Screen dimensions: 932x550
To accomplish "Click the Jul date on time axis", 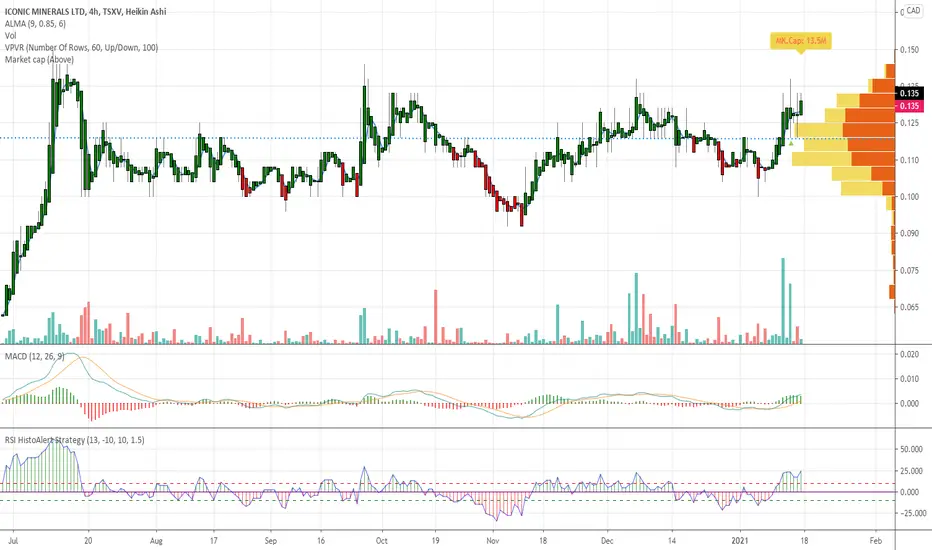I will pos(13,540).
